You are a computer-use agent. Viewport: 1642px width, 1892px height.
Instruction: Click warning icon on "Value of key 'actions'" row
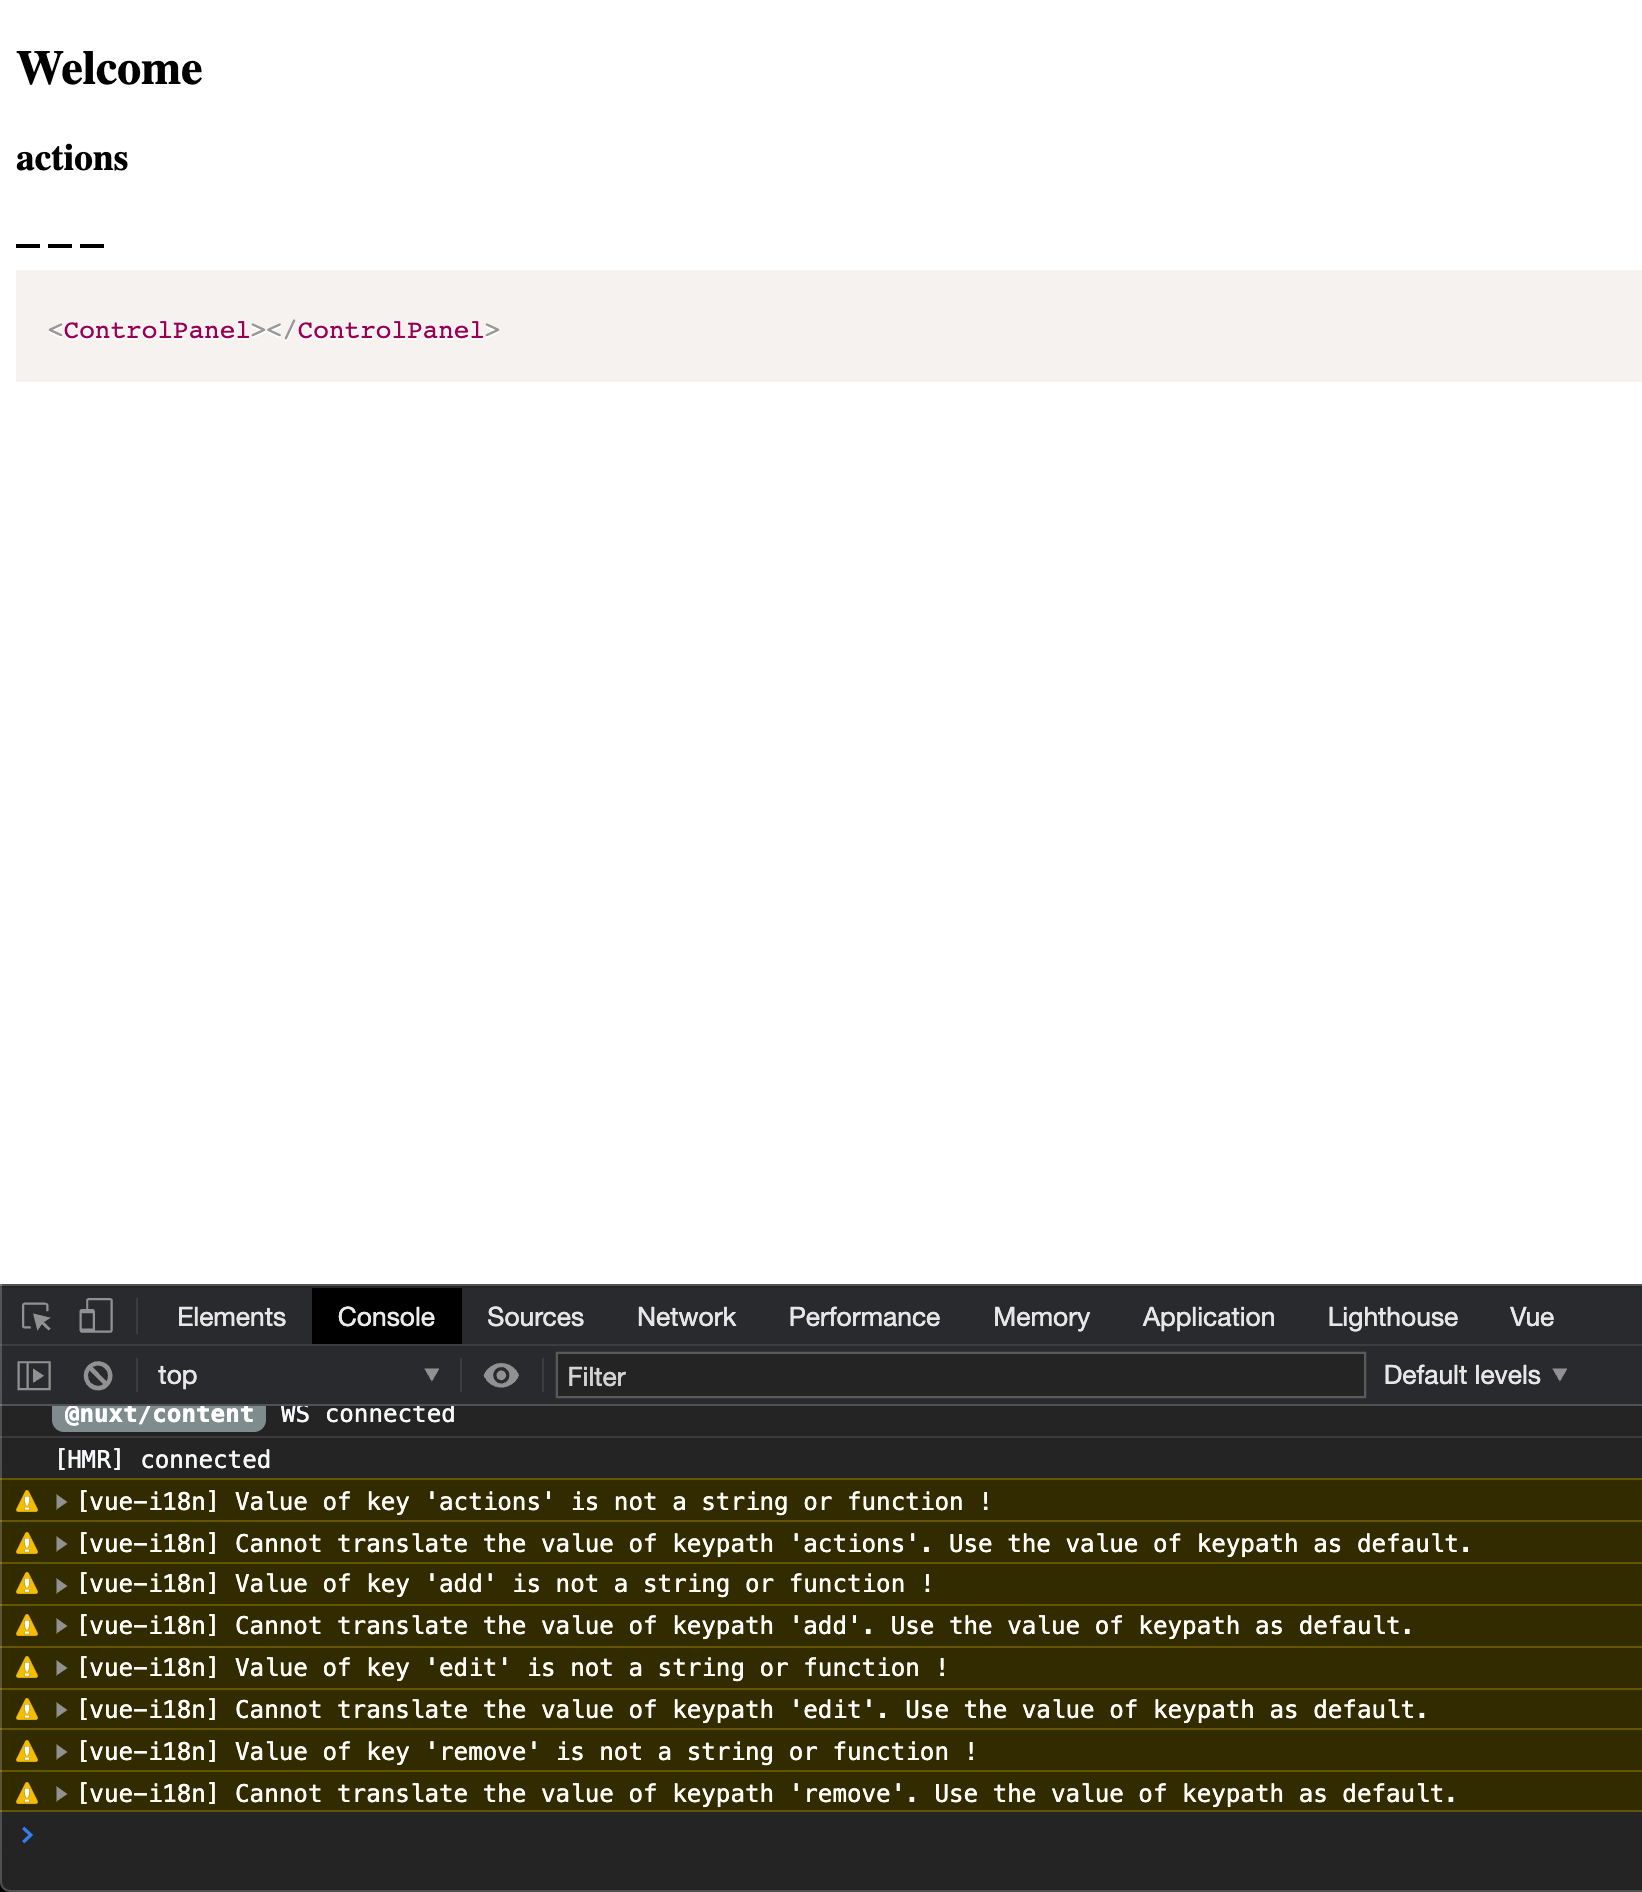tap(27, 1501)
